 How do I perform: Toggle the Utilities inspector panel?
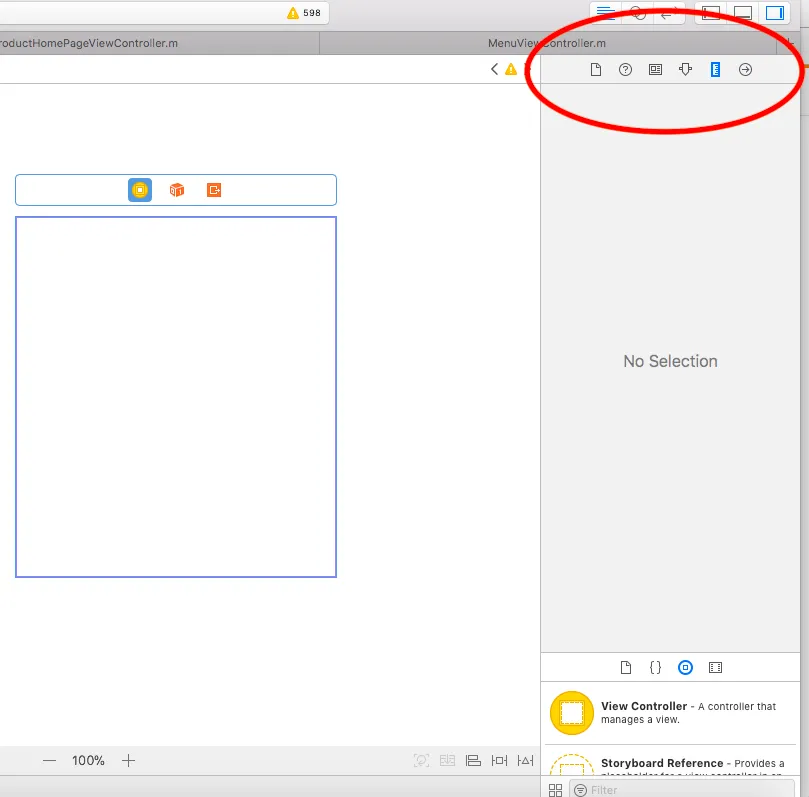(x=775, y=13)
